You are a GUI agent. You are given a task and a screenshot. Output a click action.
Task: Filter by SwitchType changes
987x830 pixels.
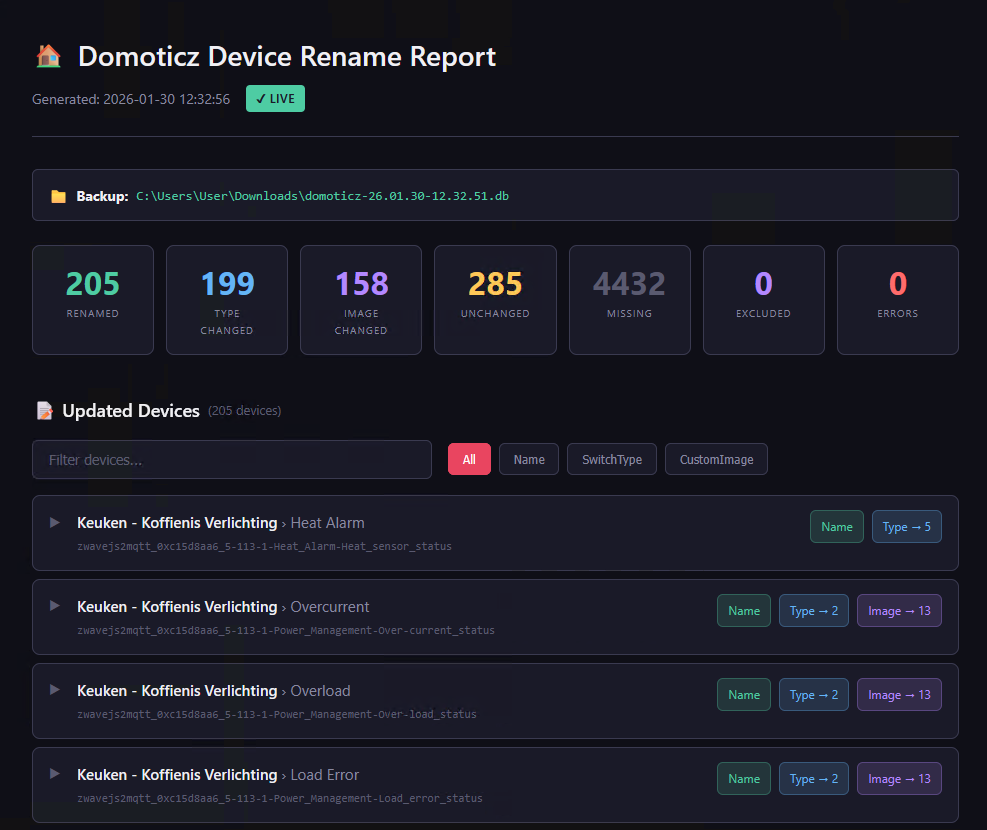tap(611, 460)
